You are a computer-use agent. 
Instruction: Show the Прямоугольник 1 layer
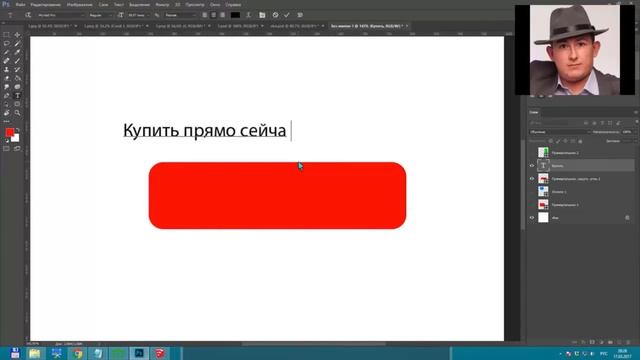point(532,205)
